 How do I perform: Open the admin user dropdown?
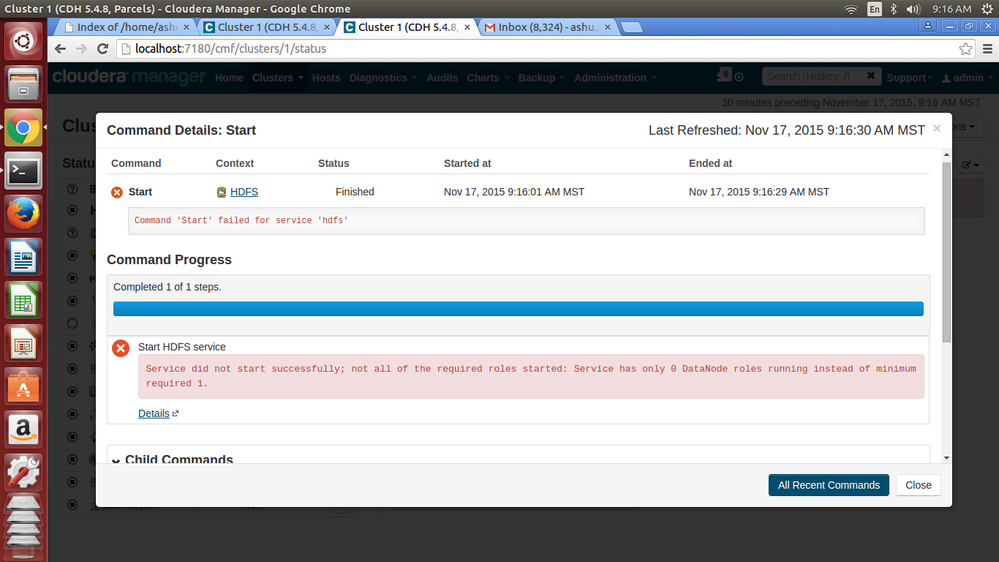[967, 78]
